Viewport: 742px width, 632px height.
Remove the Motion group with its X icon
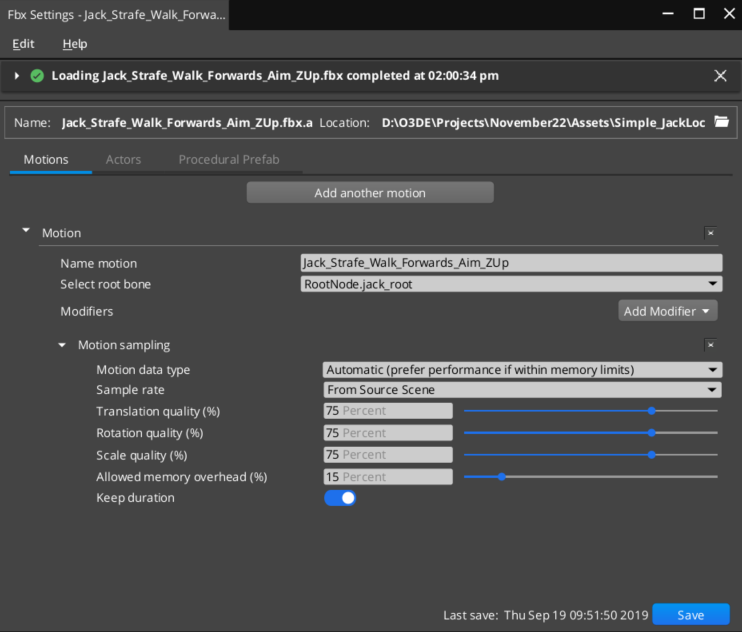tap(710, 233)
